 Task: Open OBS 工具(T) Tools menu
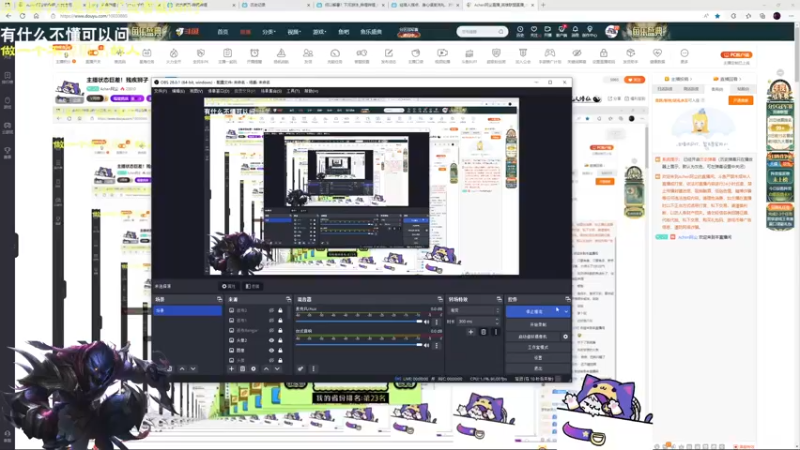(x=293, y=91)
